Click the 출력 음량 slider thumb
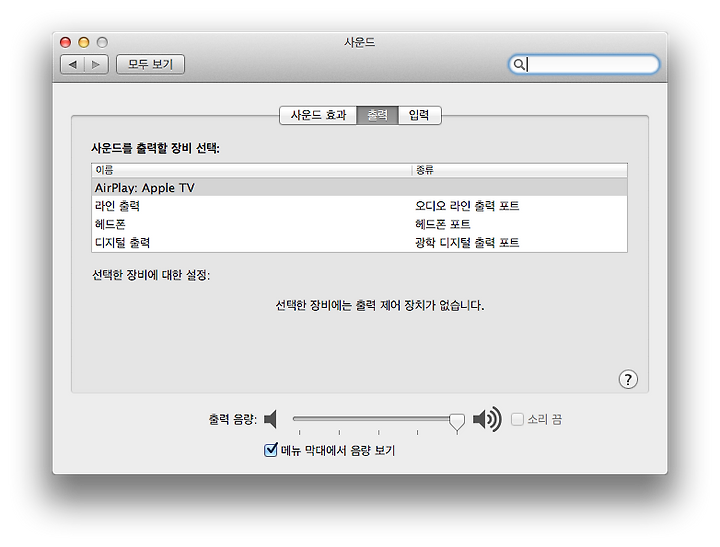Screen dimensions: 720x547 point(456,422)
